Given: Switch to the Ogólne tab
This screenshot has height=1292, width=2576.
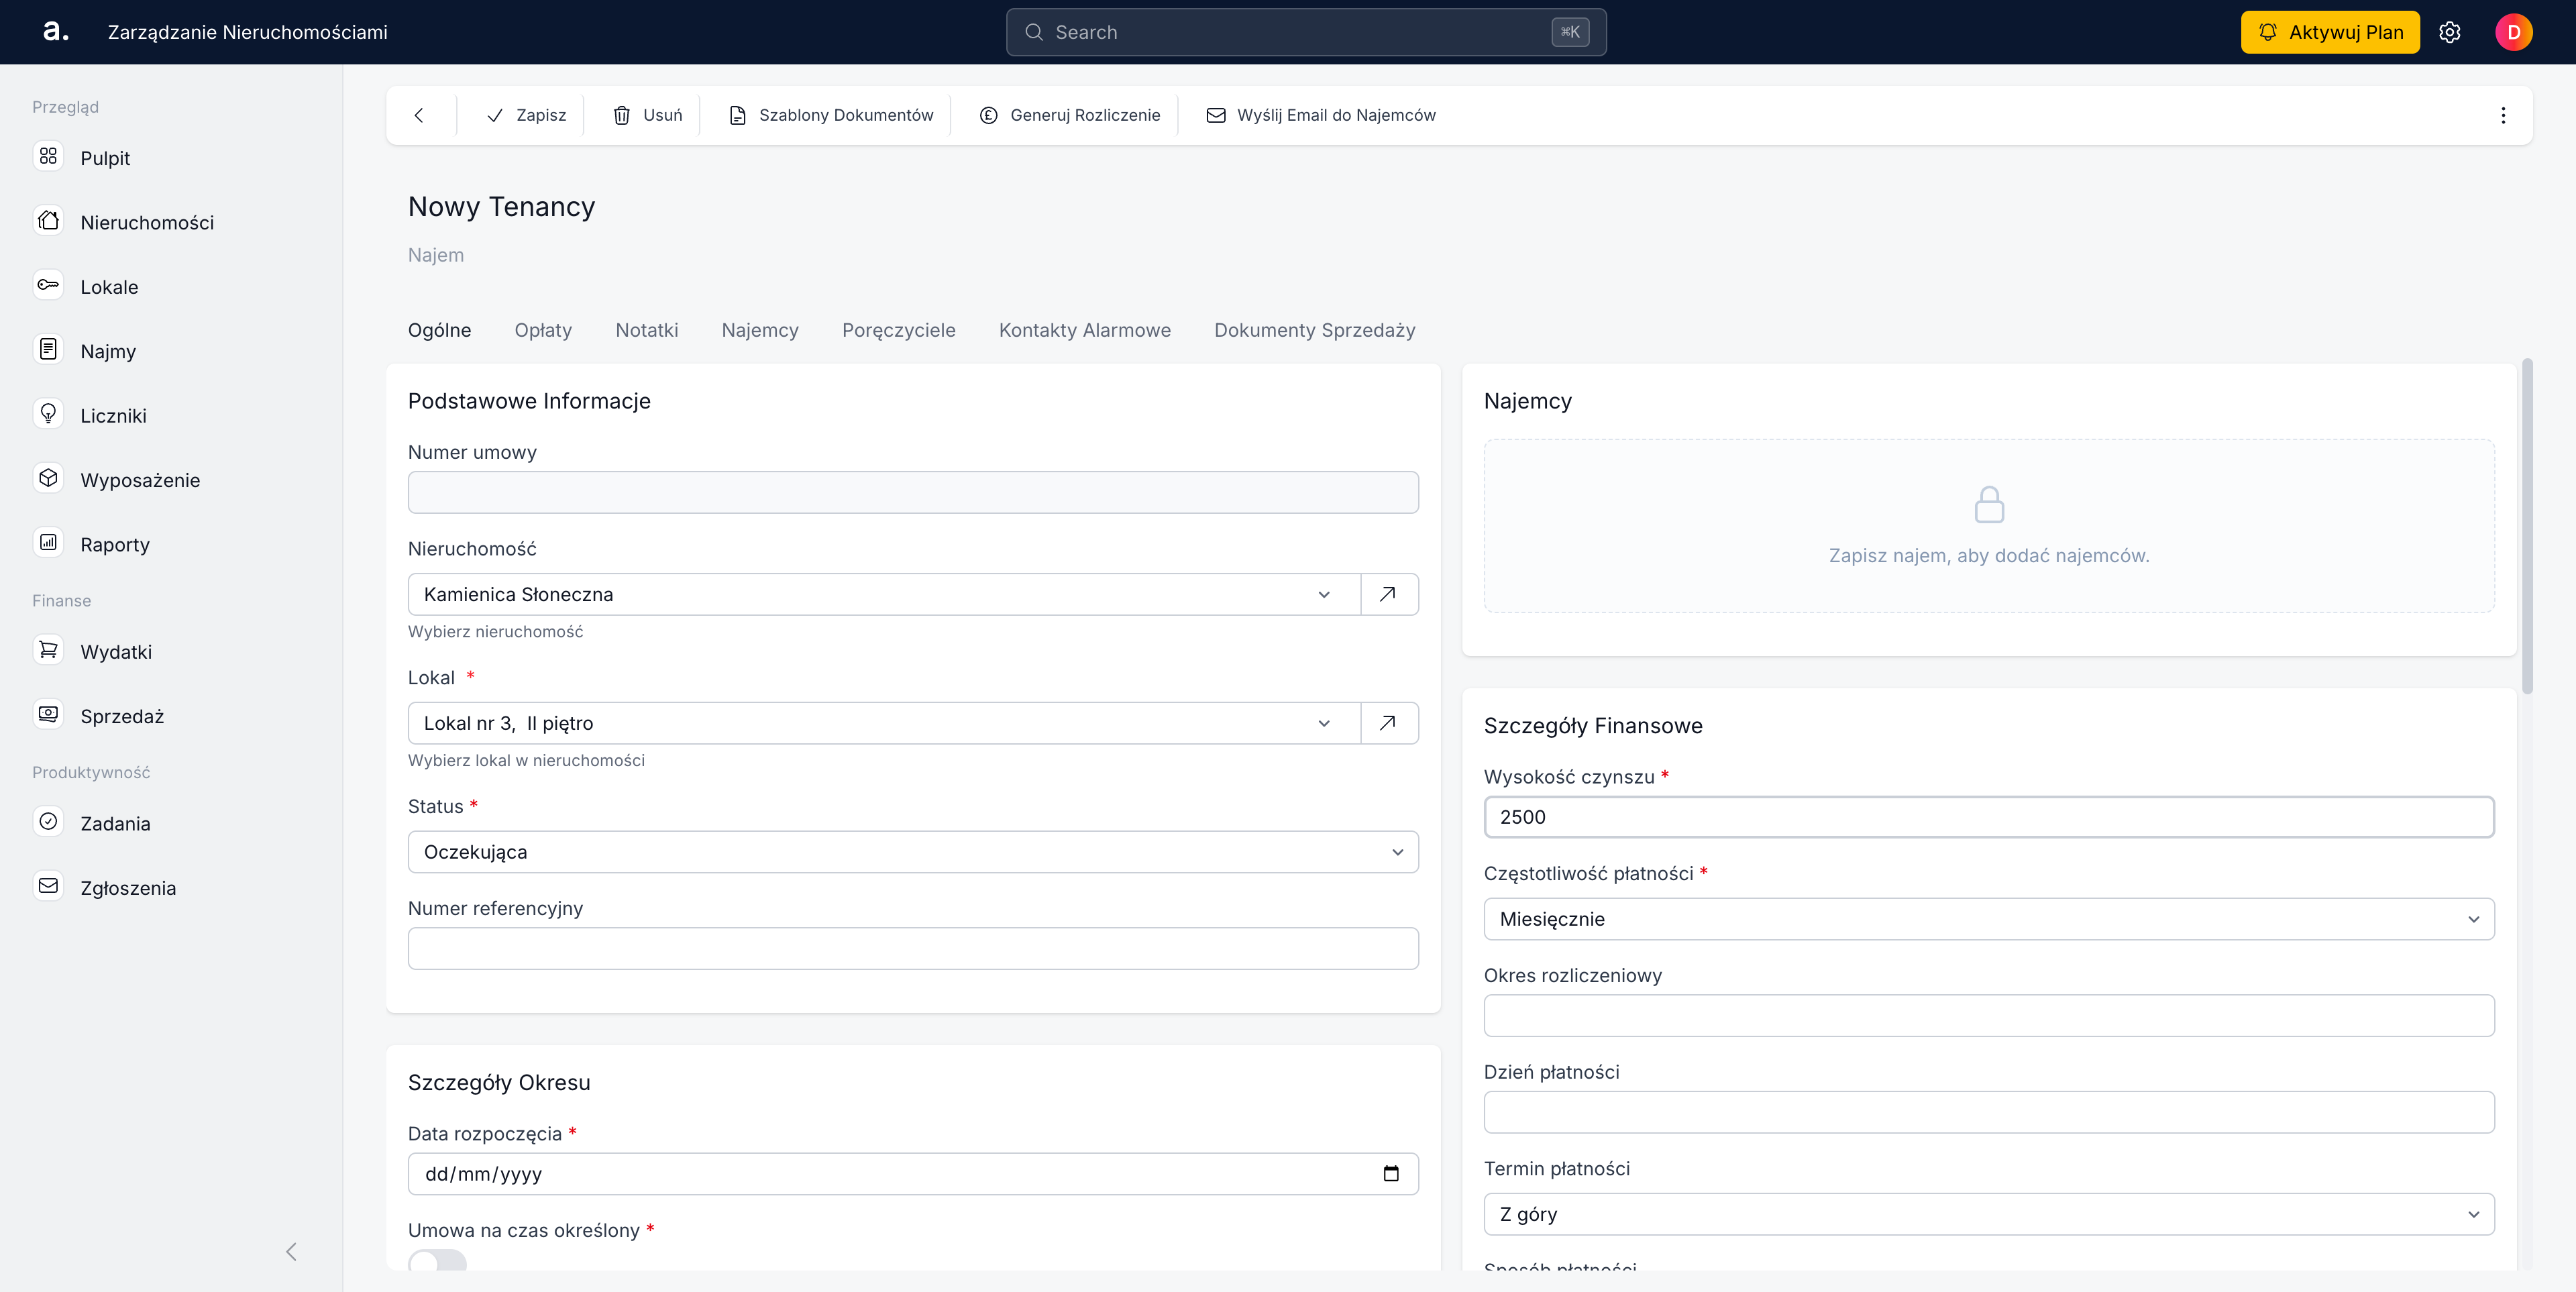Looking at the screenshot, I should 439,330.
